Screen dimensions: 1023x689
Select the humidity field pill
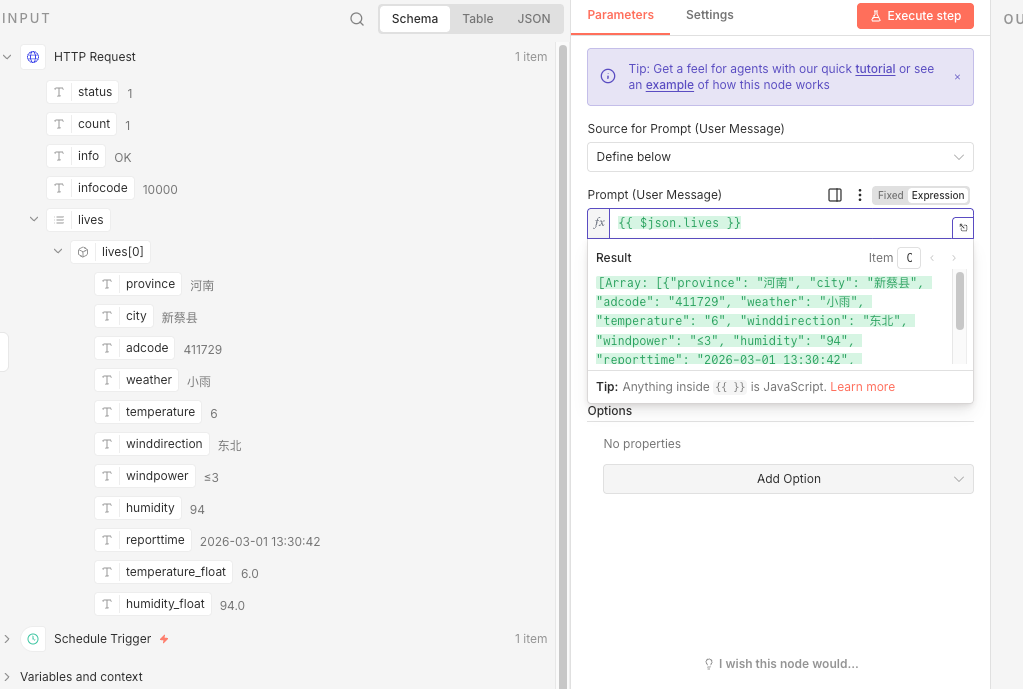tap(138, 508)
